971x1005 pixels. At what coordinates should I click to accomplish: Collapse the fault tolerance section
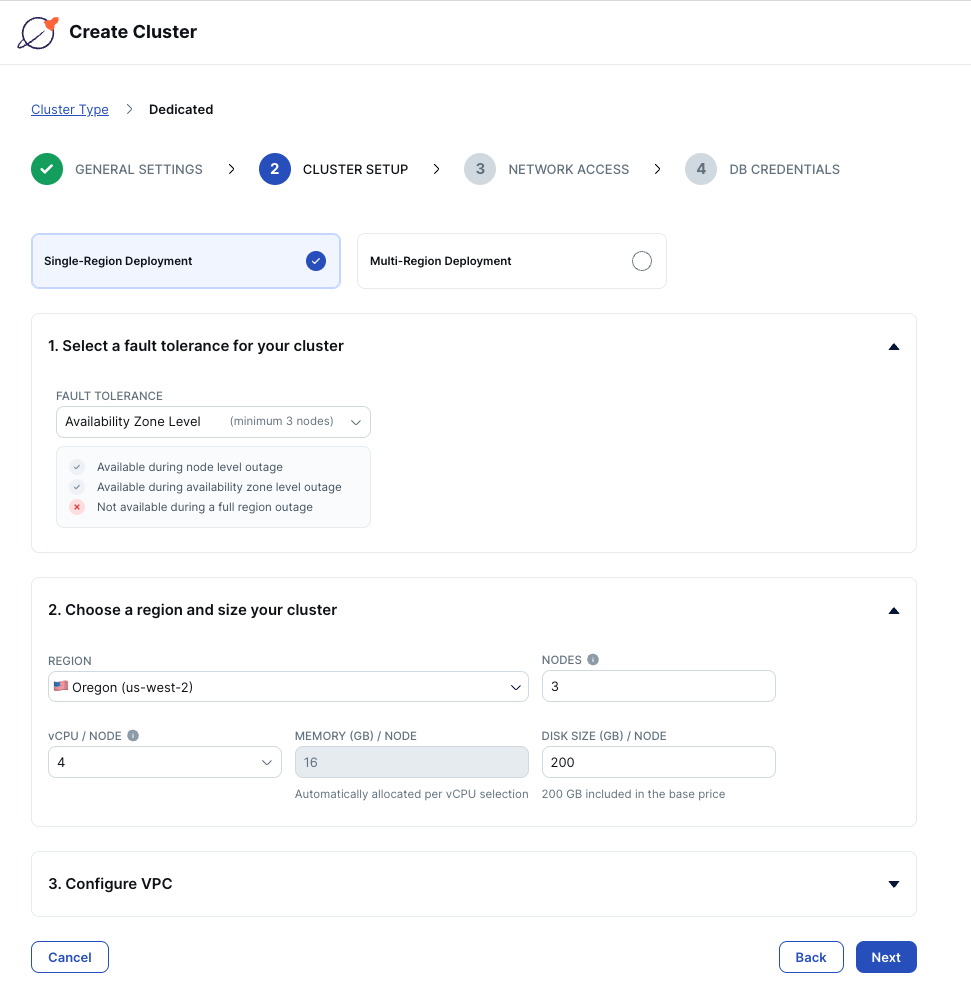893,347
